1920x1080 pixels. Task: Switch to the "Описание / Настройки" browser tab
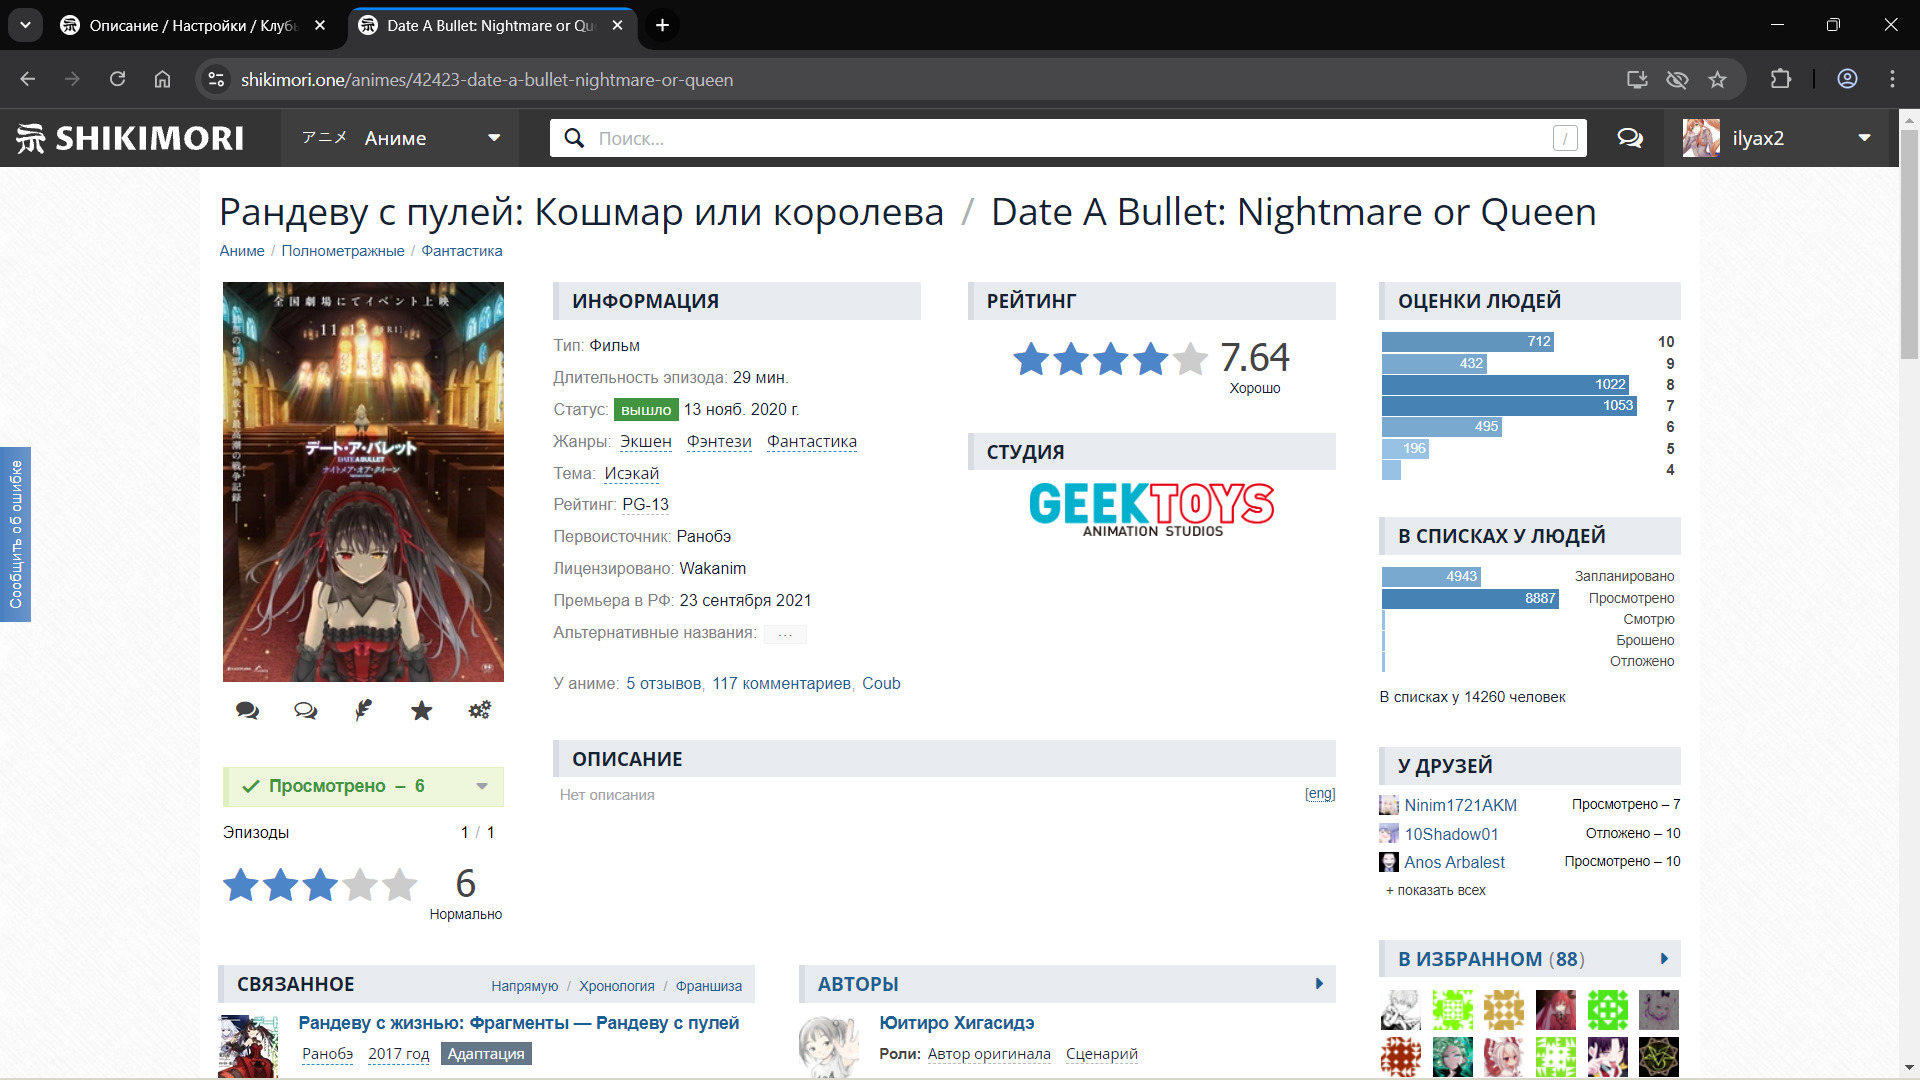(190, 26)
